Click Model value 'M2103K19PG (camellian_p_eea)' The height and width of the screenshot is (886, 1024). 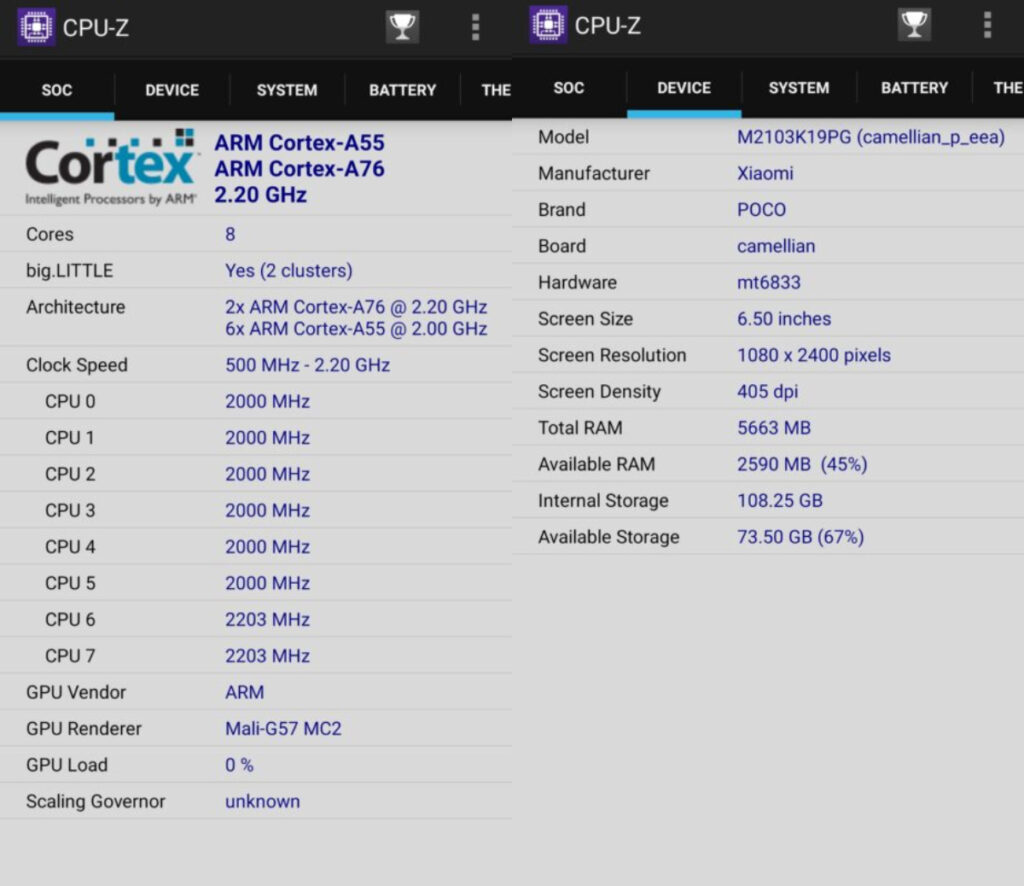coord(871,137)
